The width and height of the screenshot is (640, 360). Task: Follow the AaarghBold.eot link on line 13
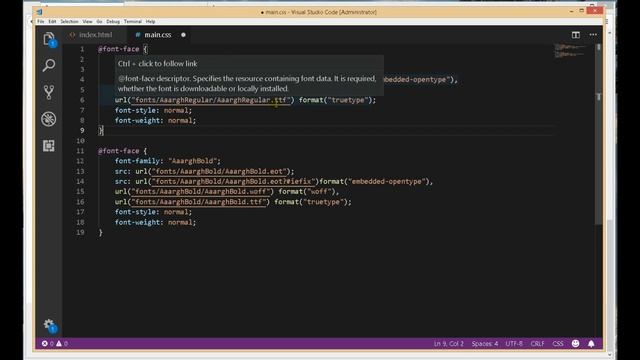click(219, 171)
